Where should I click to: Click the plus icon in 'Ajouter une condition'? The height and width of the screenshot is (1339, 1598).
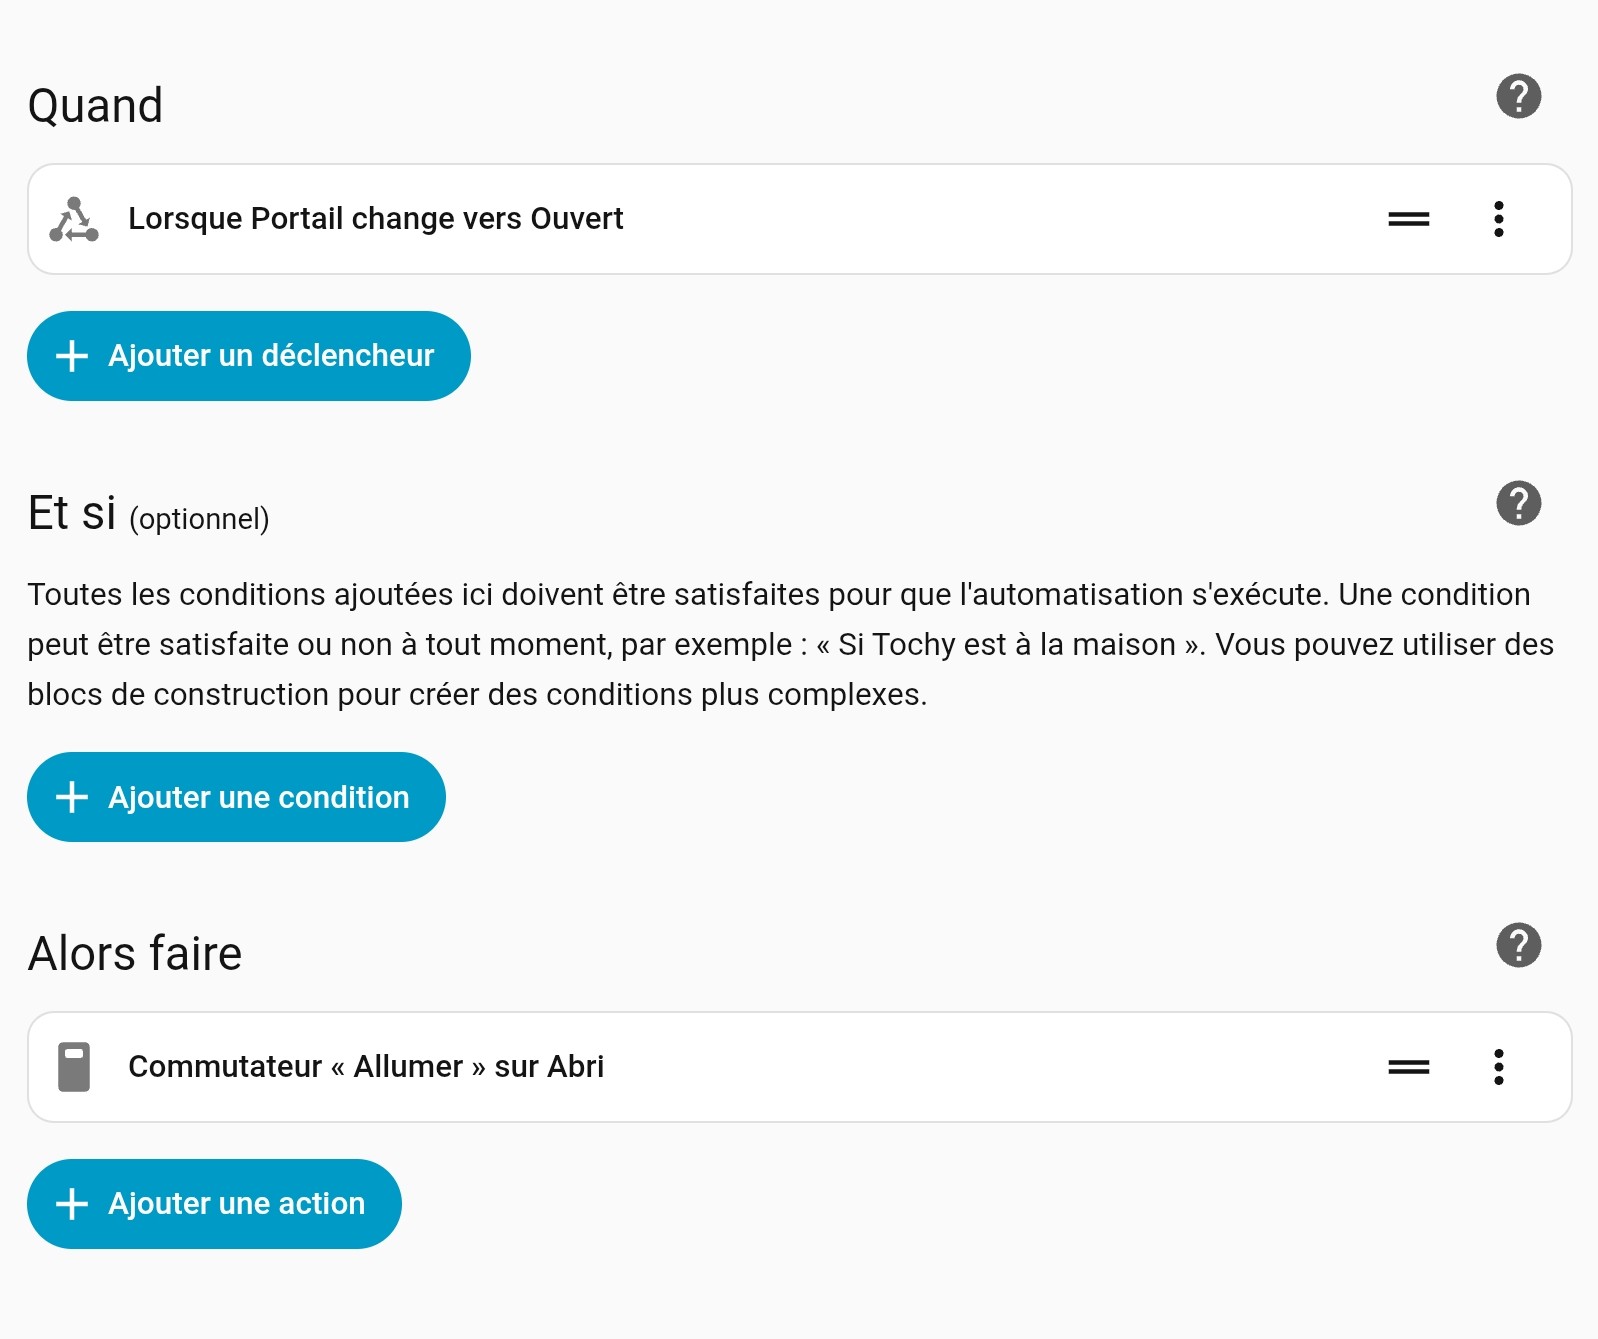pos(72,797)
